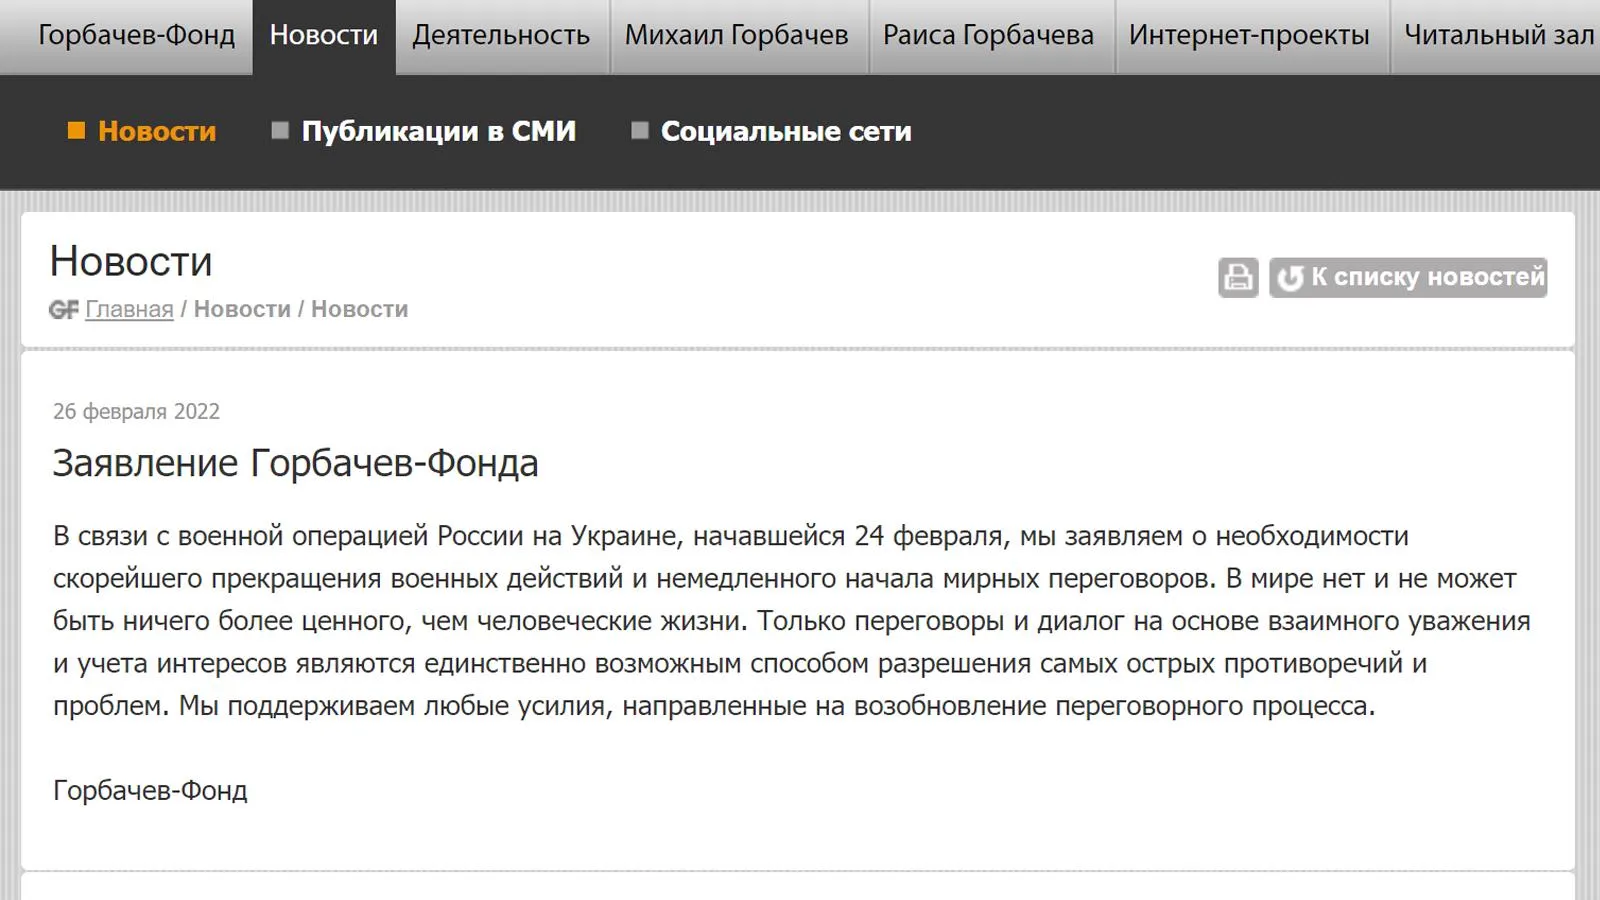1600x900 pixels.
Task: Click the date text 26 февраля 2022
Action: pos(136,411)
